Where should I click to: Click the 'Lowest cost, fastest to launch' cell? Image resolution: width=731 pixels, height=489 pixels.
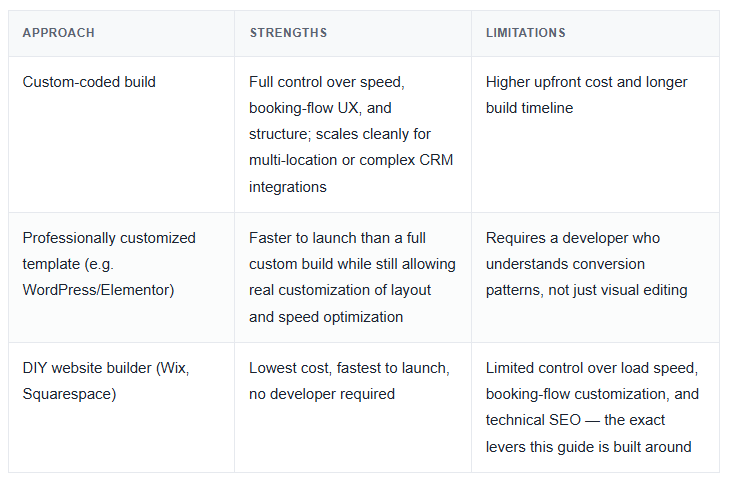tap(353, 407)
